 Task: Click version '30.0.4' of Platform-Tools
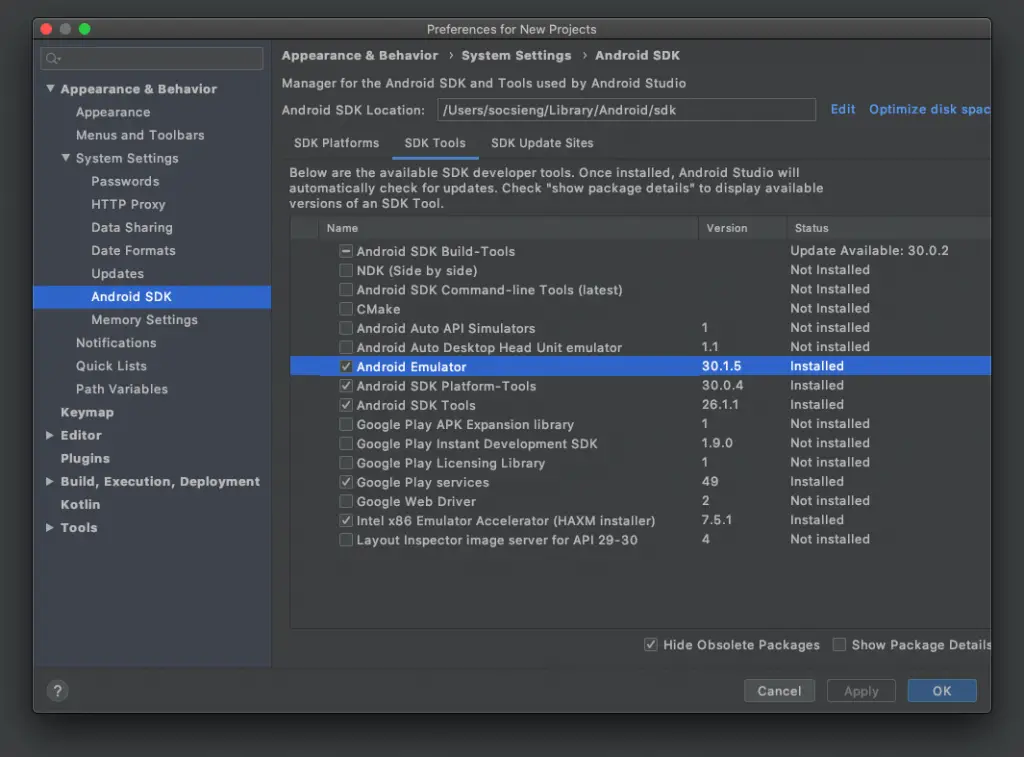(x=722, y=386)
